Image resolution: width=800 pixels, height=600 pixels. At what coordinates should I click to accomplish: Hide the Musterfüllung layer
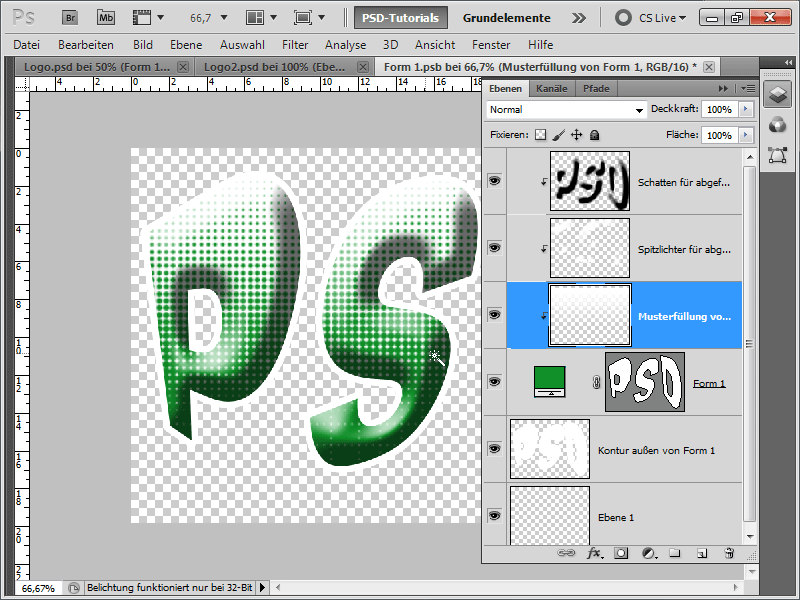coord(494,314)
